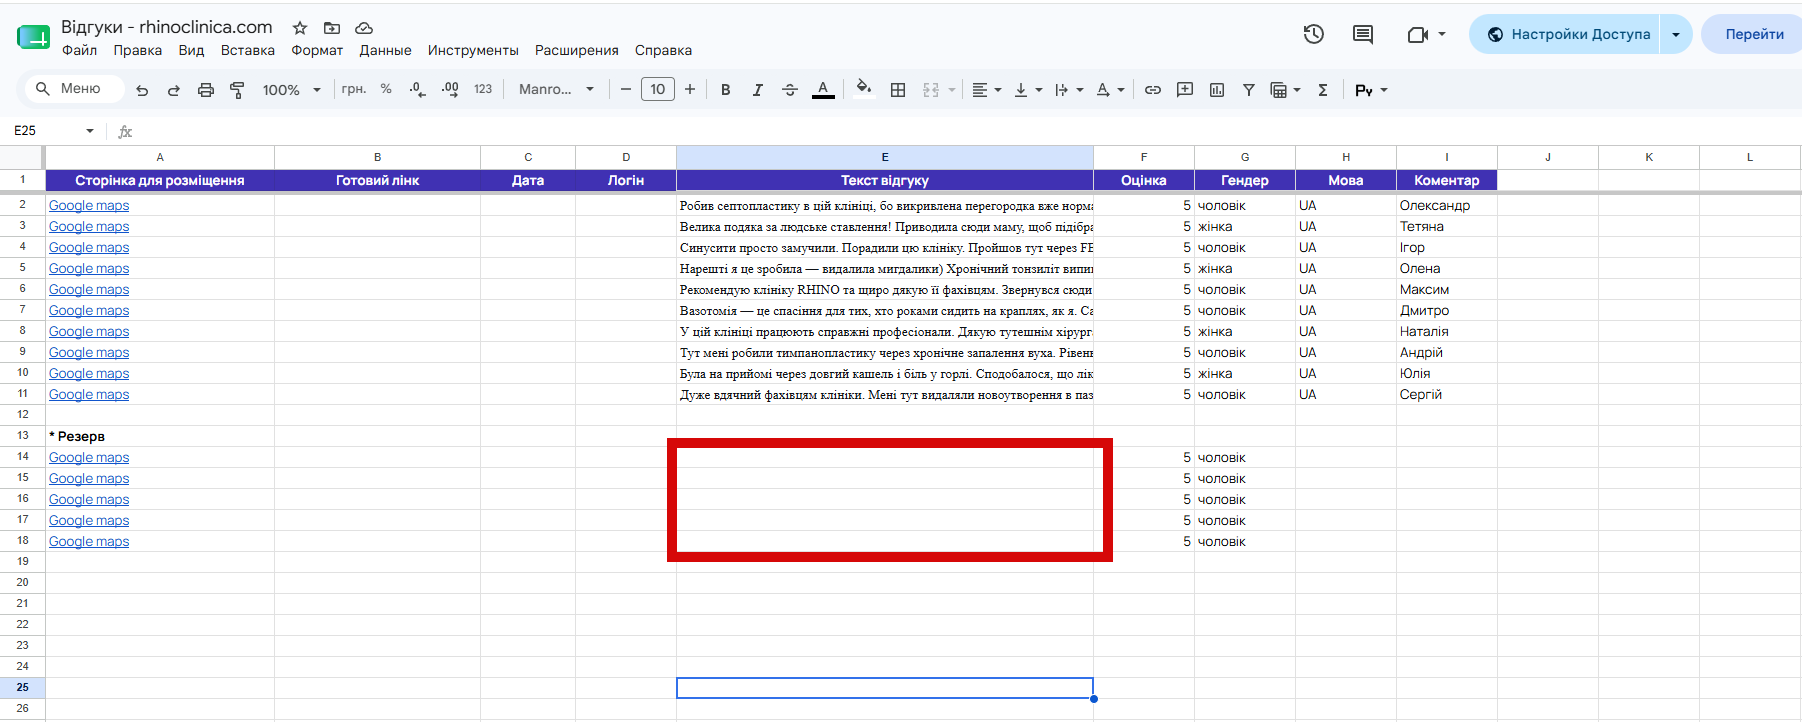Open the Google maps link in row 2
Screen dimensions: 1802x722
[x=89, y=205]
